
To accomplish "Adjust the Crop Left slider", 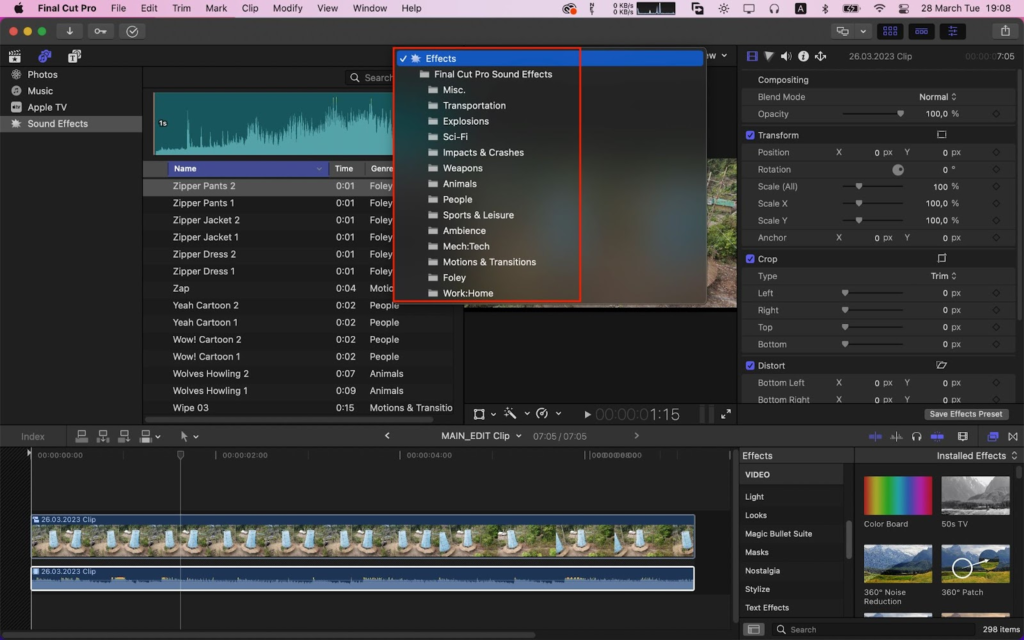I will [x=873, y=293].
